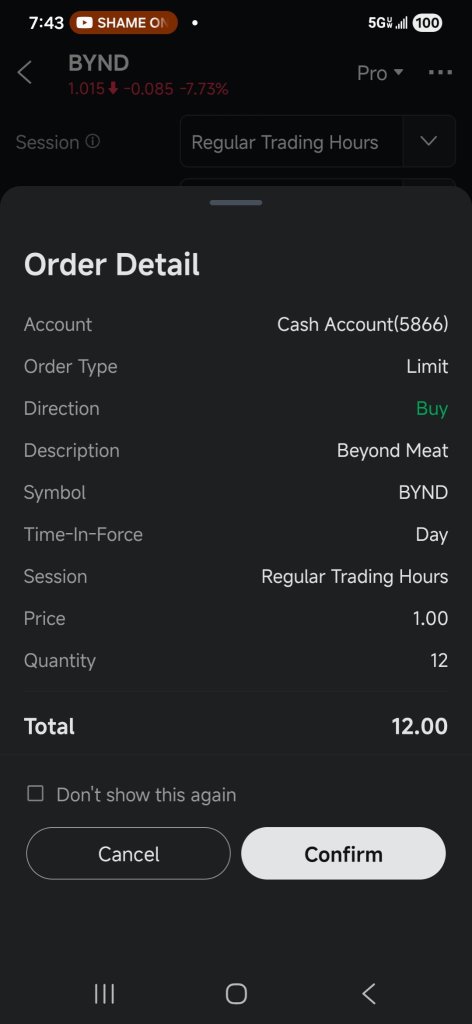Tap the Total 12.00 amount
472x1024 pixels.
click(x=420, y=726)
